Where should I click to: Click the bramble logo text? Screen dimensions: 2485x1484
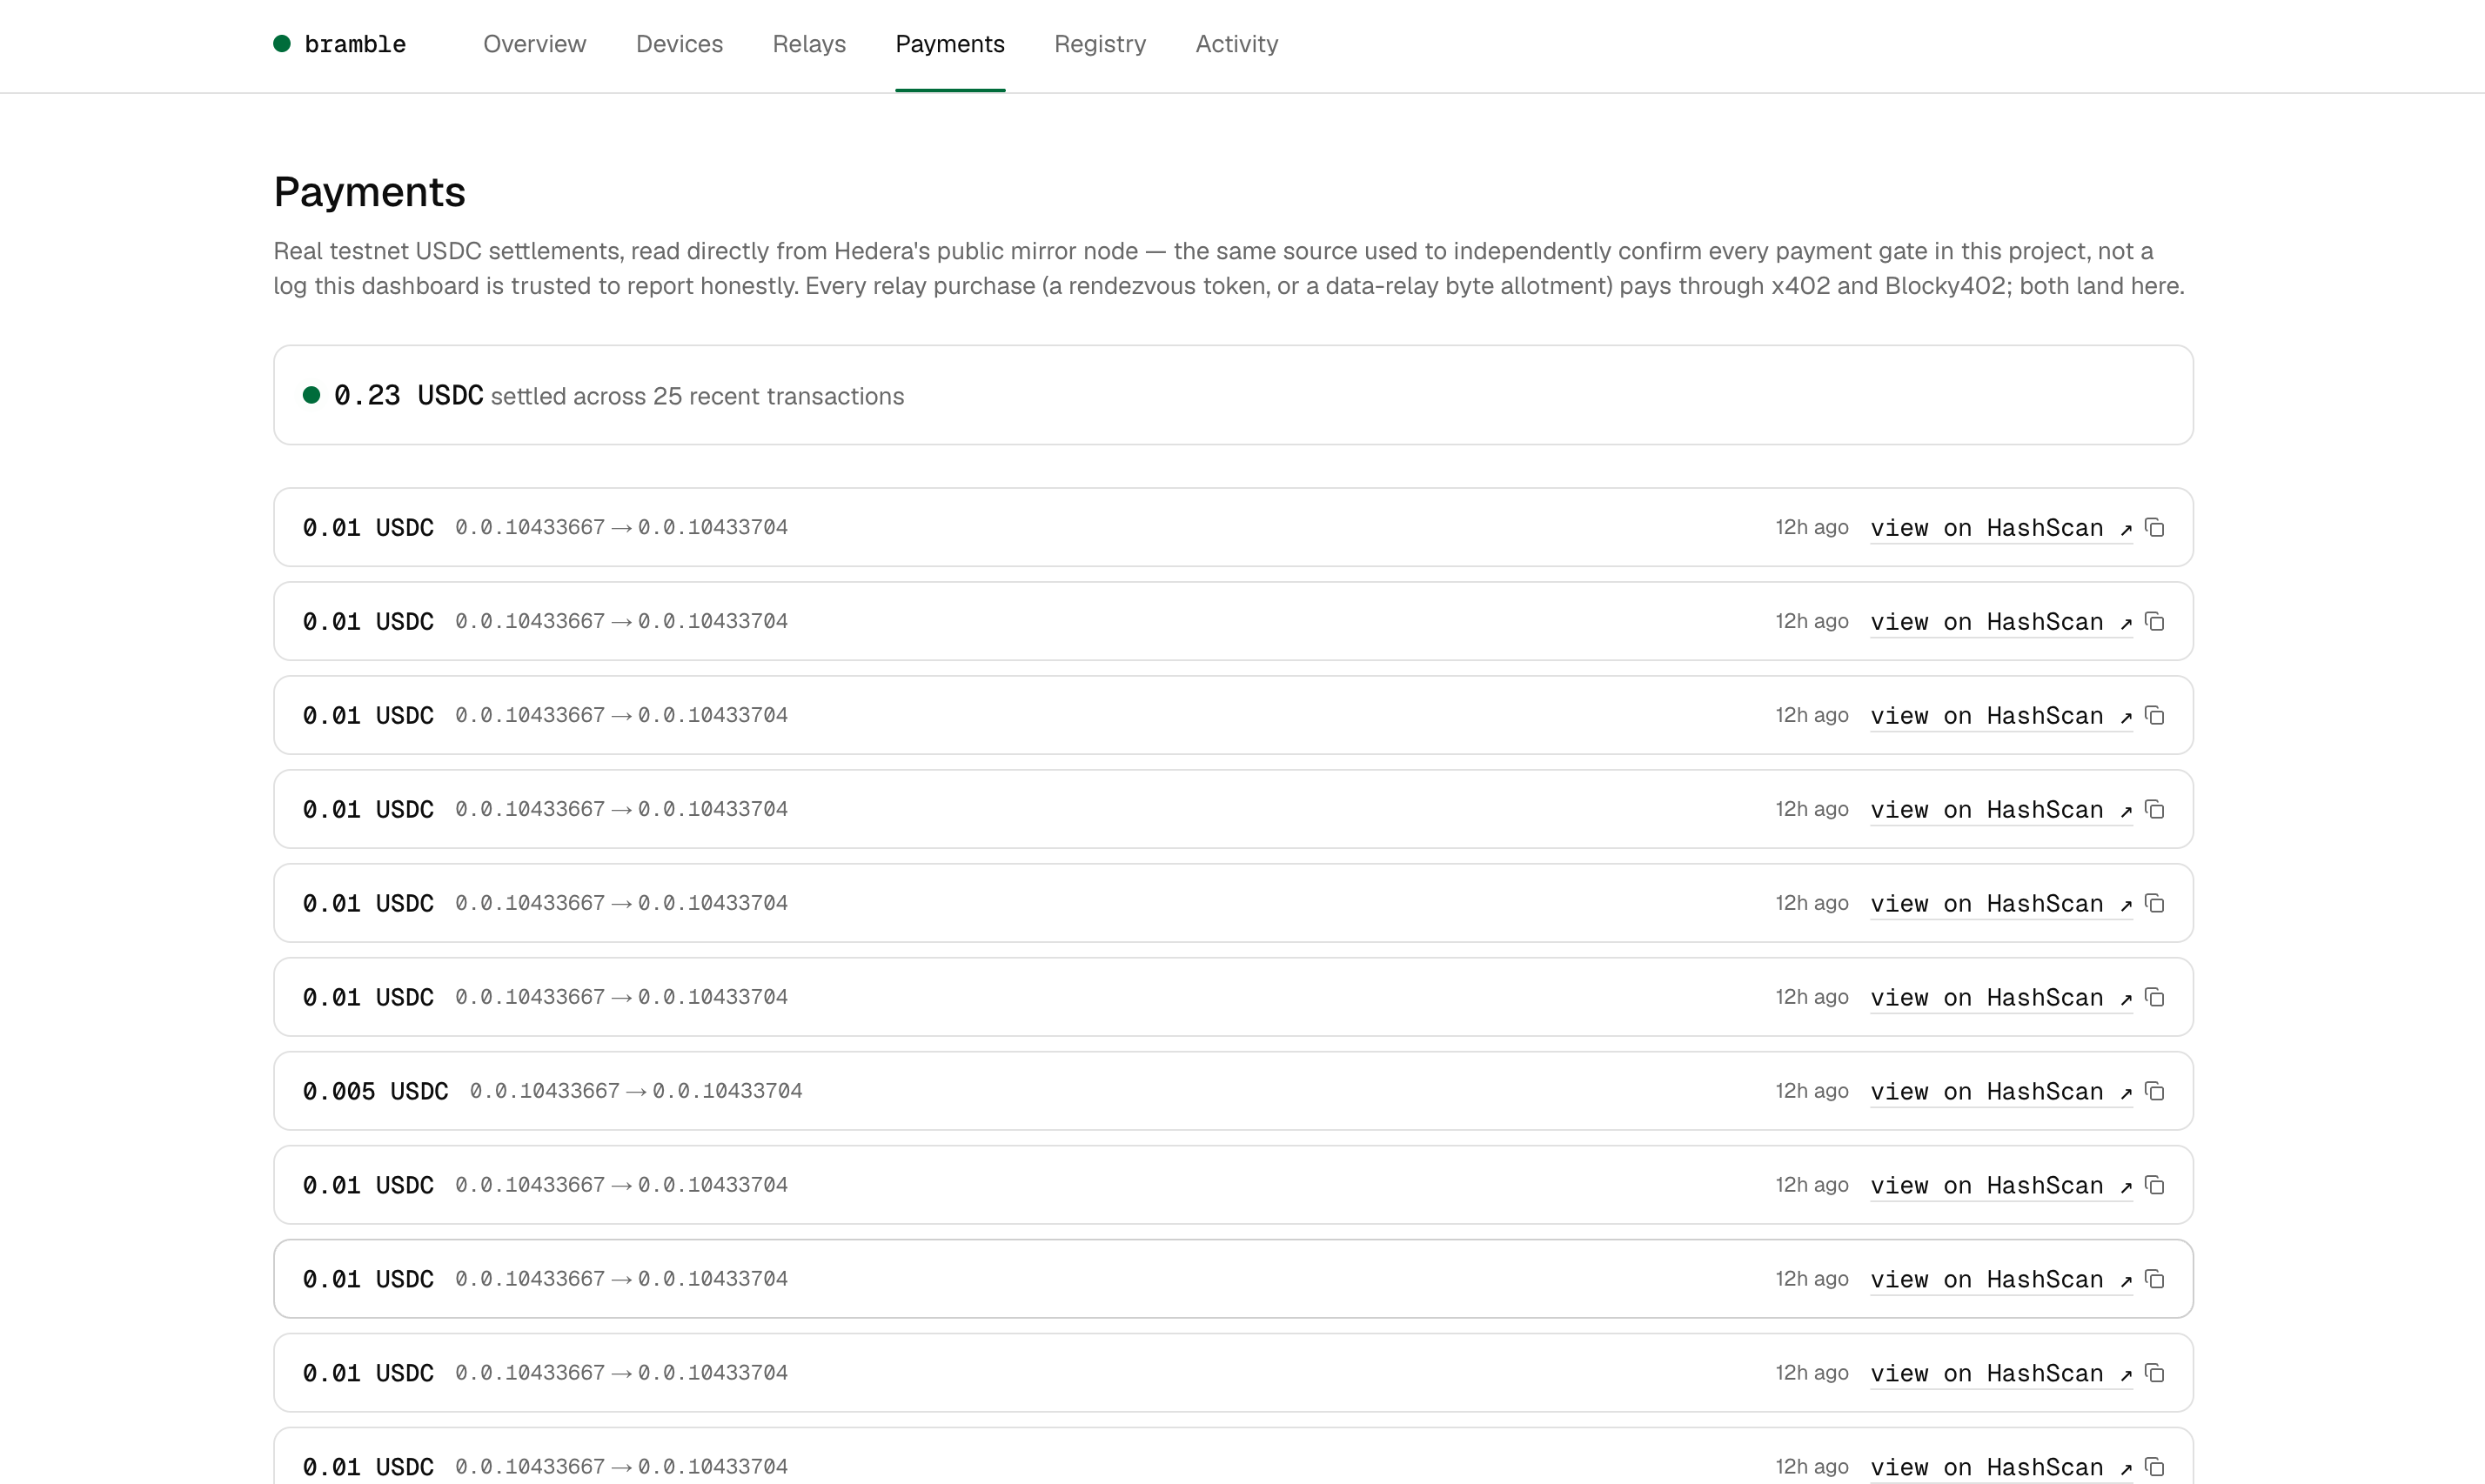355,44
